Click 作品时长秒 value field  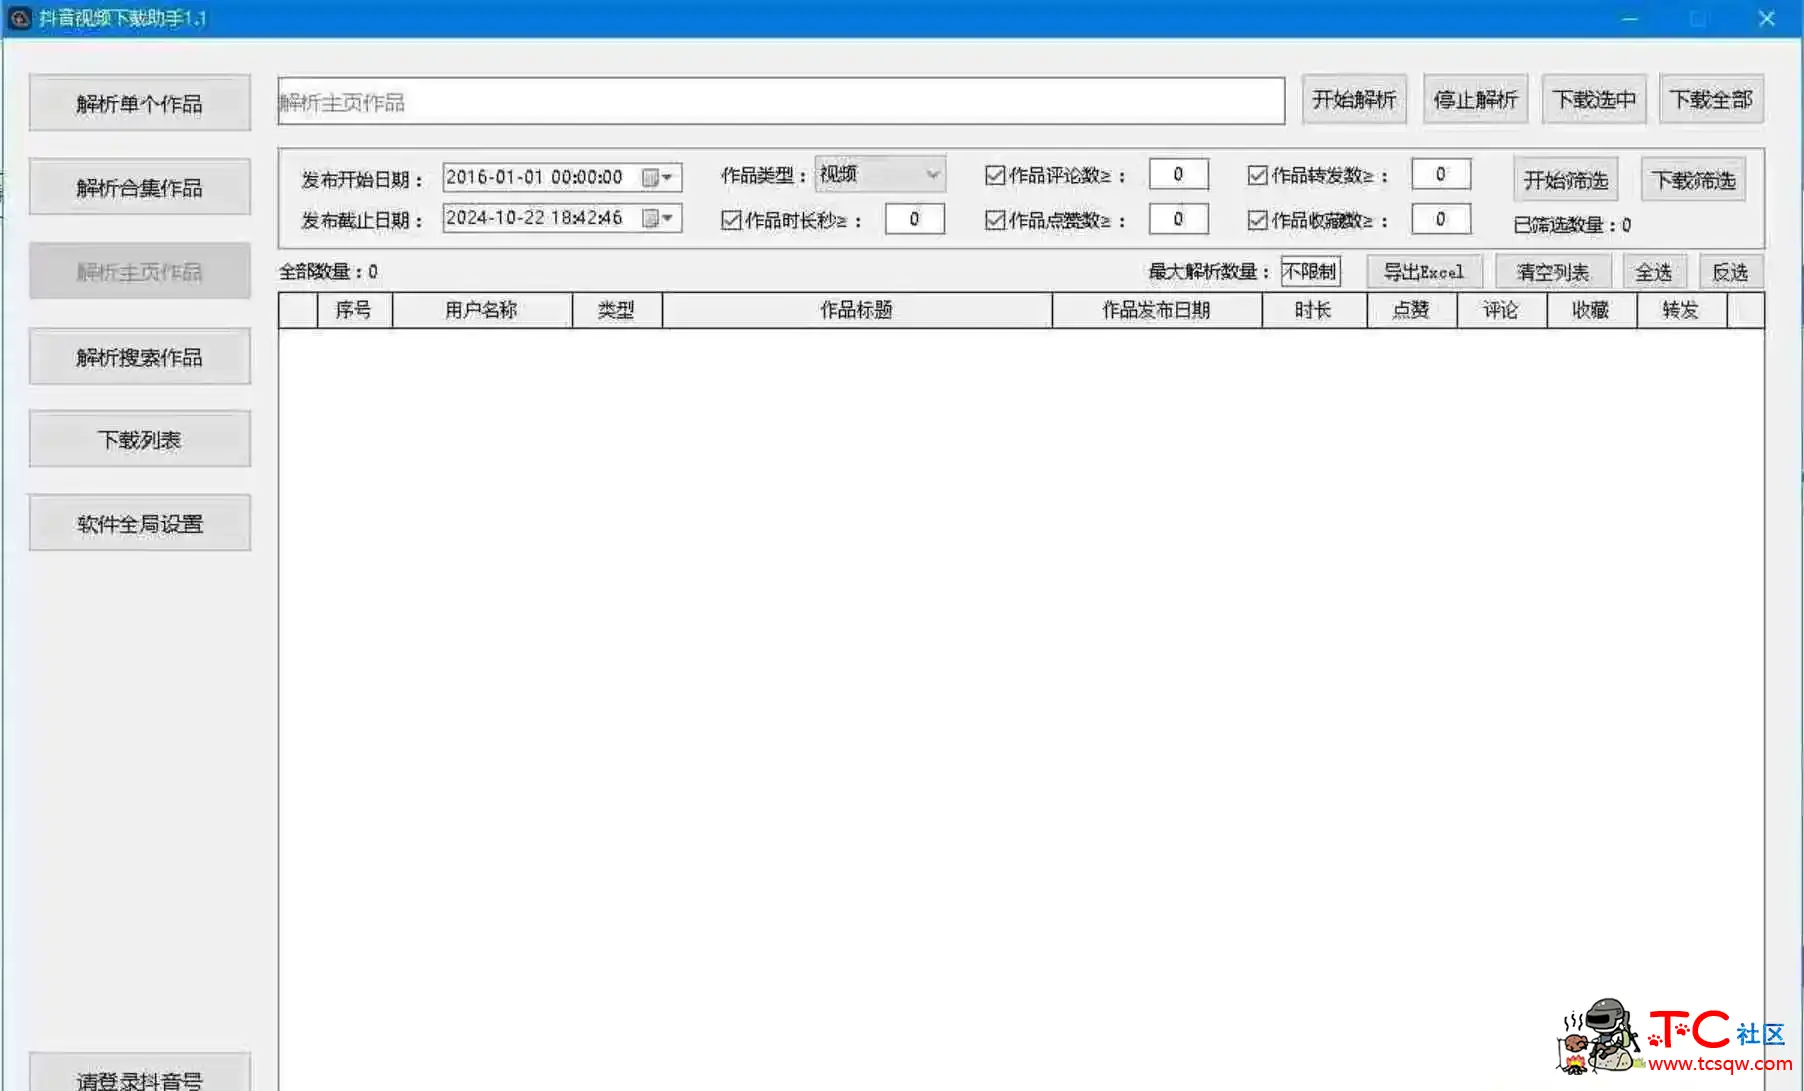(915, 219)
